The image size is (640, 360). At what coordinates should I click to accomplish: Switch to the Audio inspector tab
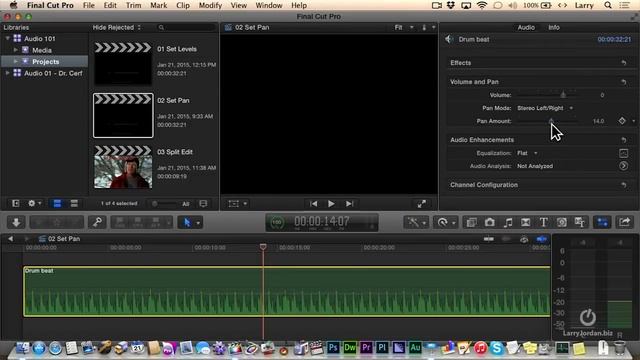[x=526, y=27]
